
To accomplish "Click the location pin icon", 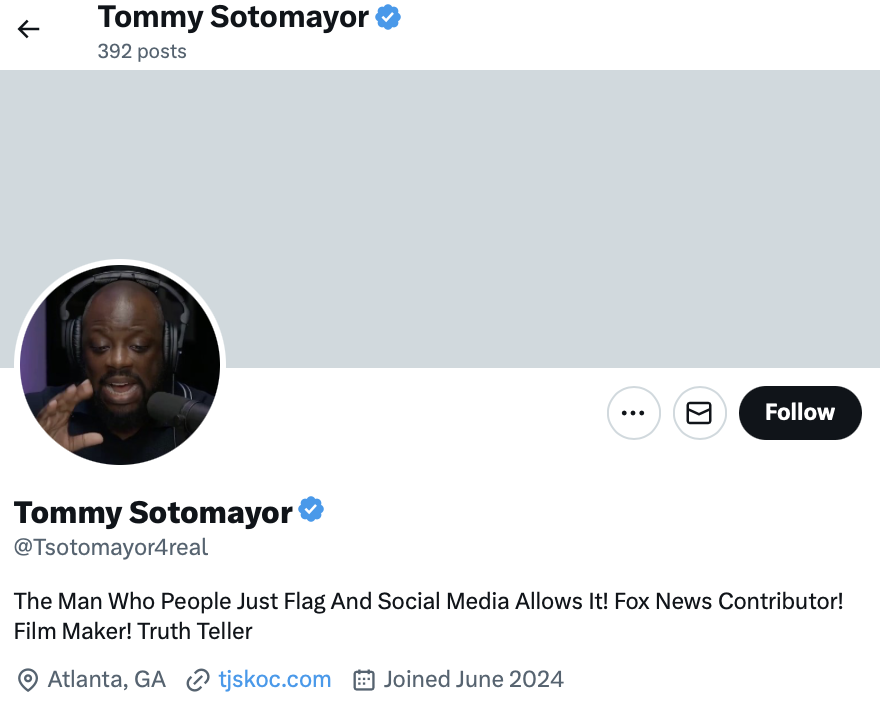I will pos(28,680).
